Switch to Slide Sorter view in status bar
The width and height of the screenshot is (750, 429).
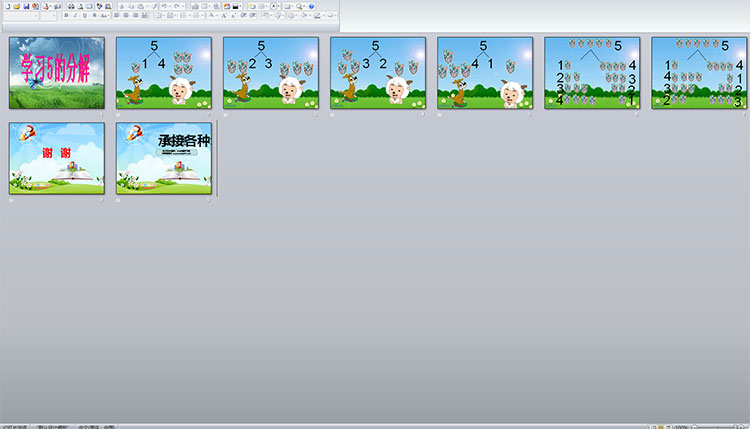(661, 427)
